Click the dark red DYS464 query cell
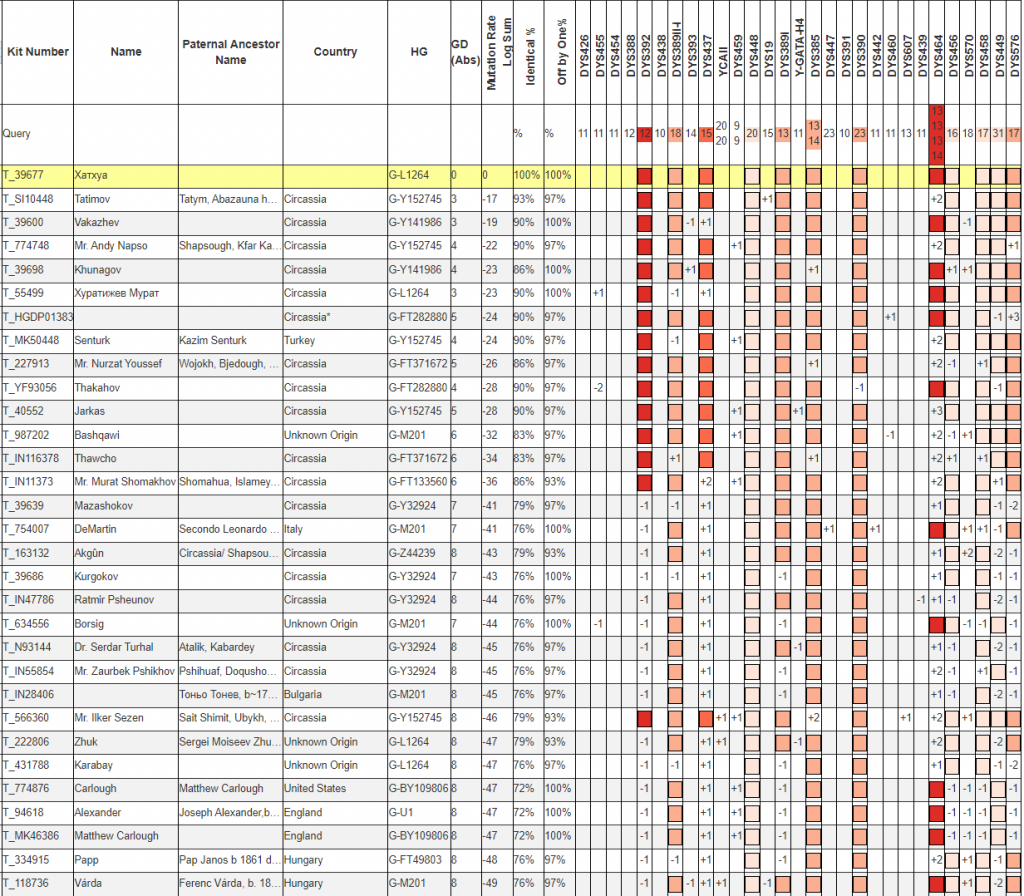 tap(937, 133)
